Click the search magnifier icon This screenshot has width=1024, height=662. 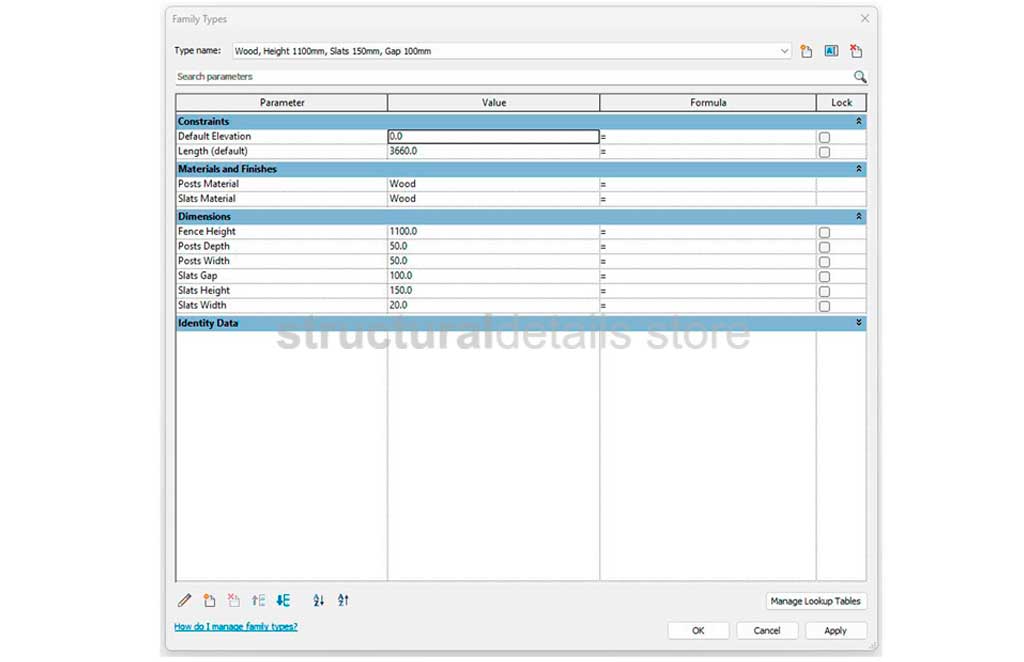tap(859, 77)
